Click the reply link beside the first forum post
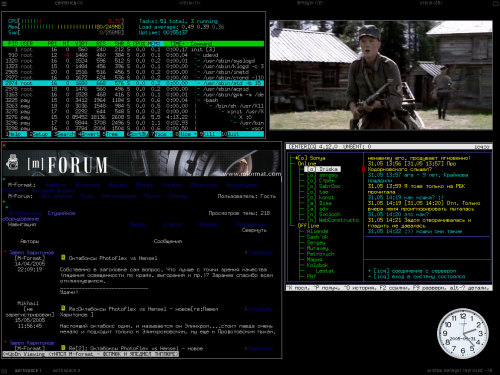The width and height of the screenshot is (500, 375). coord(259,253)
